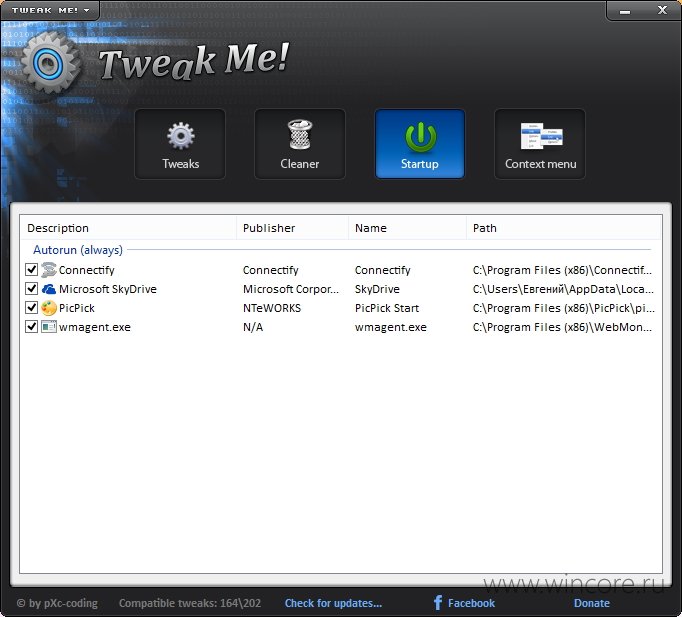
Task: Click the N/A publisher cell
Action: (x=253, y=327)
